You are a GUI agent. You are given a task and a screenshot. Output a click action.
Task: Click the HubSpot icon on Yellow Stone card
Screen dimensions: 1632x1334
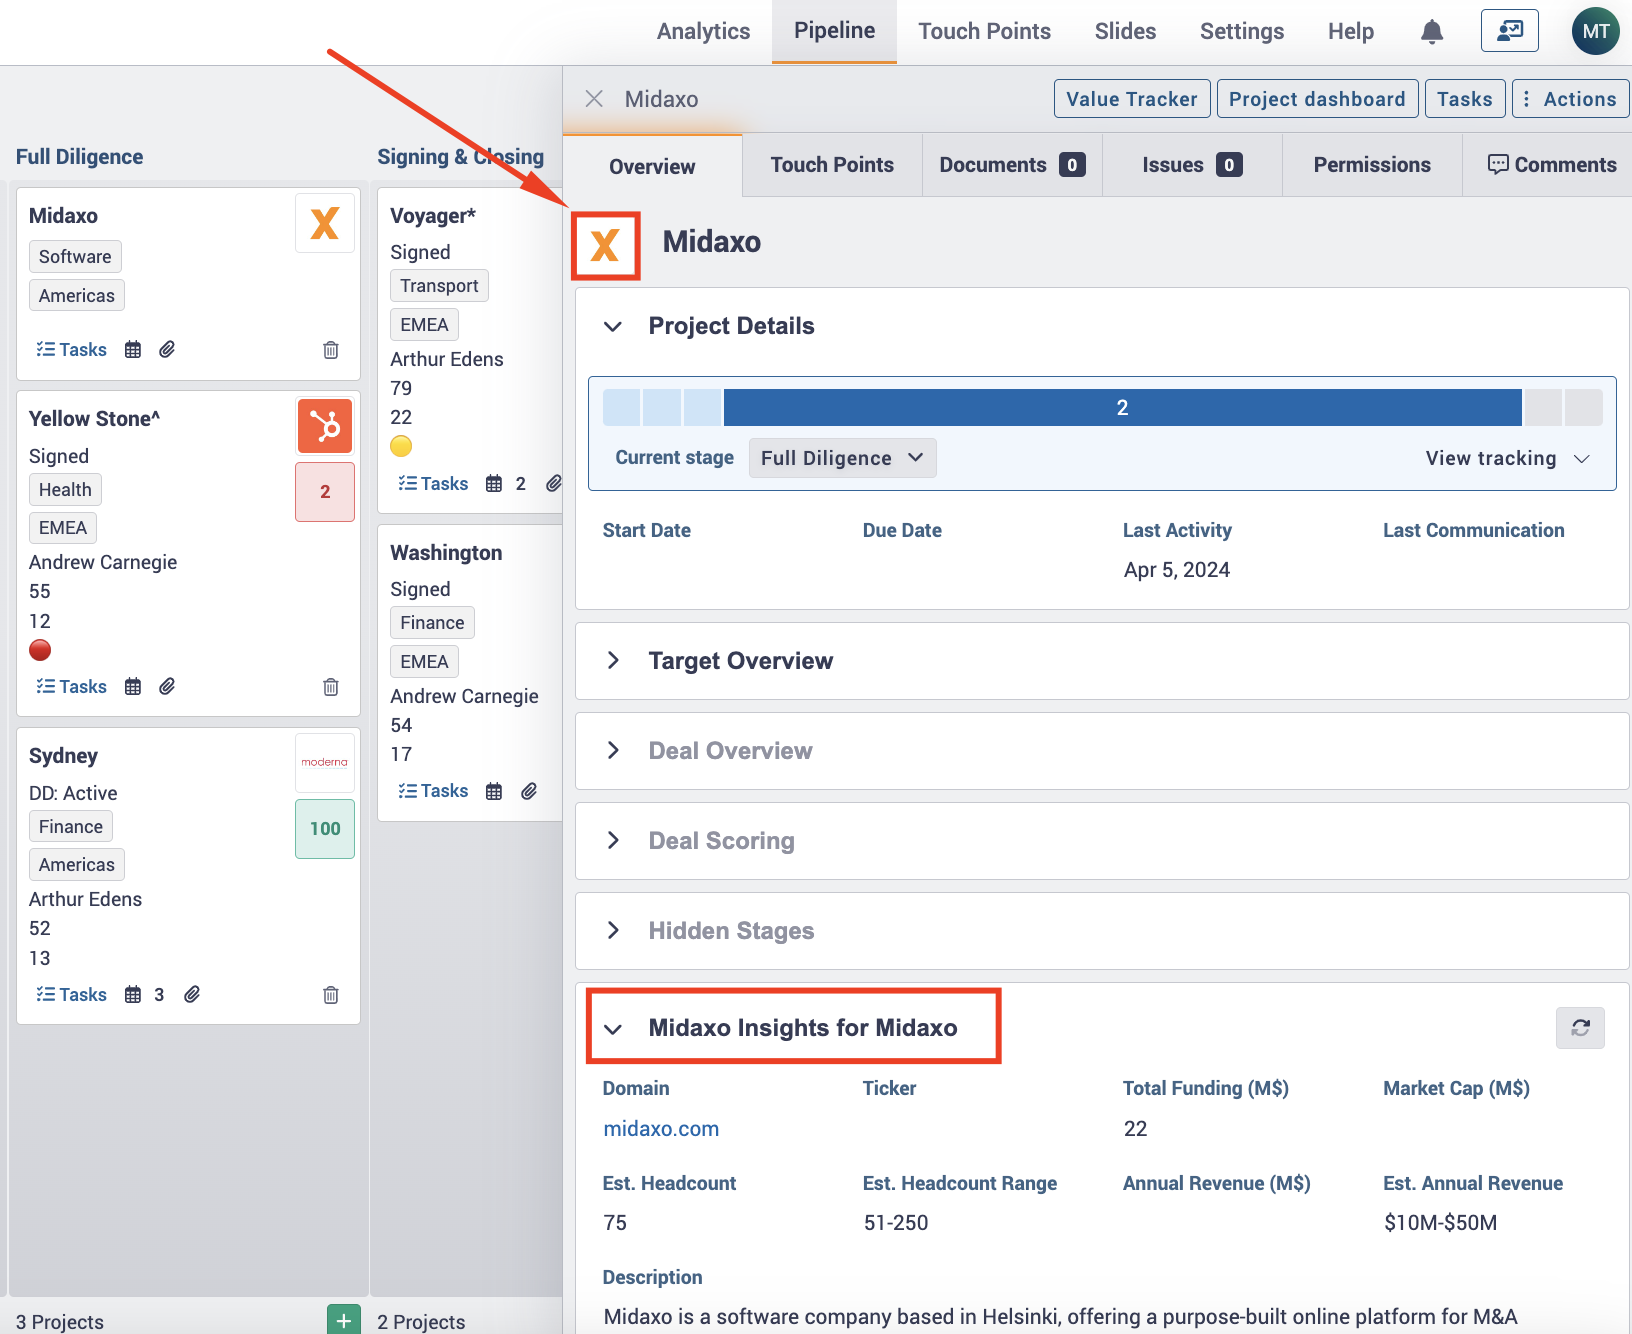[x=324, y=426]
